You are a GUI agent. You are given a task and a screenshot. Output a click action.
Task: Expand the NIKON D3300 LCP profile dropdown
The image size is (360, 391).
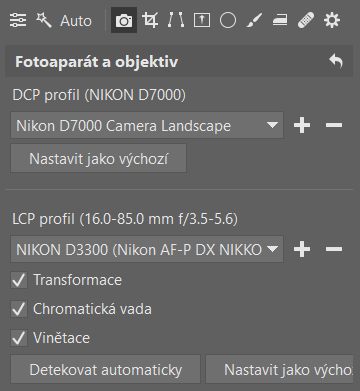pyautogui.click(x=147, y=249)
